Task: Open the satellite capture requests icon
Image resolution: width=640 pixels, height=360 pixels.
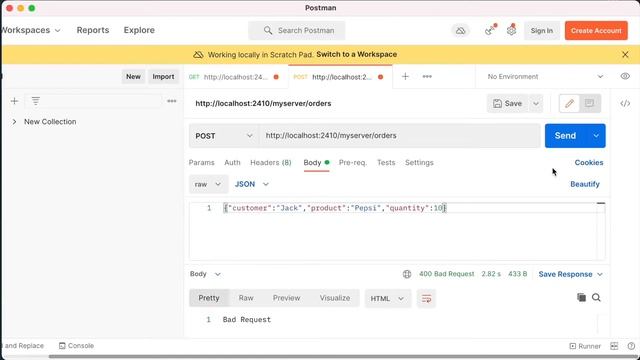Action: coord(490,30)
